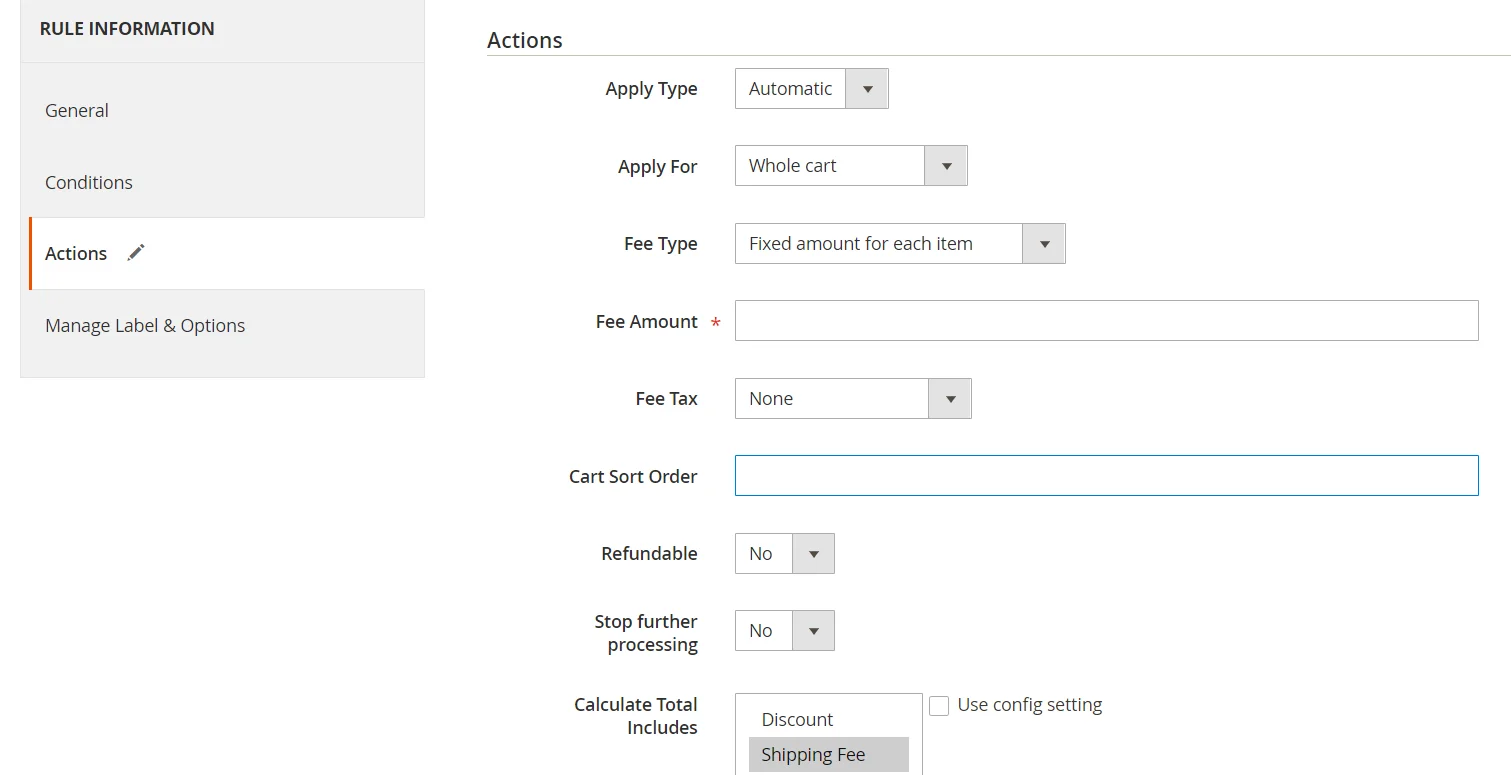This screenshot has height=775, width=1511.
Task: Expand the Fee Type dropdown
Action: pyautogui.click(x=899, y=244)
